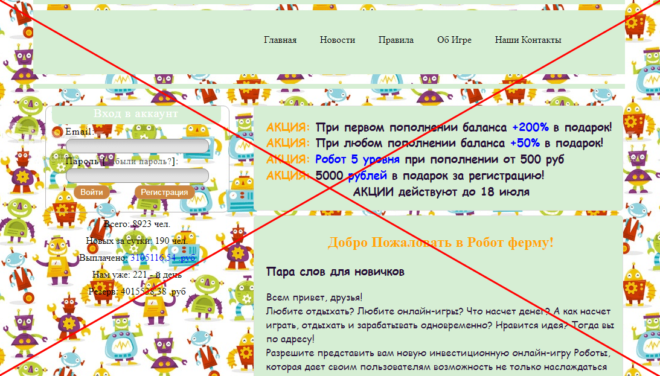The image size is (660, 376).
Task: Focus the Пароль password field
Action: [138, 176]
